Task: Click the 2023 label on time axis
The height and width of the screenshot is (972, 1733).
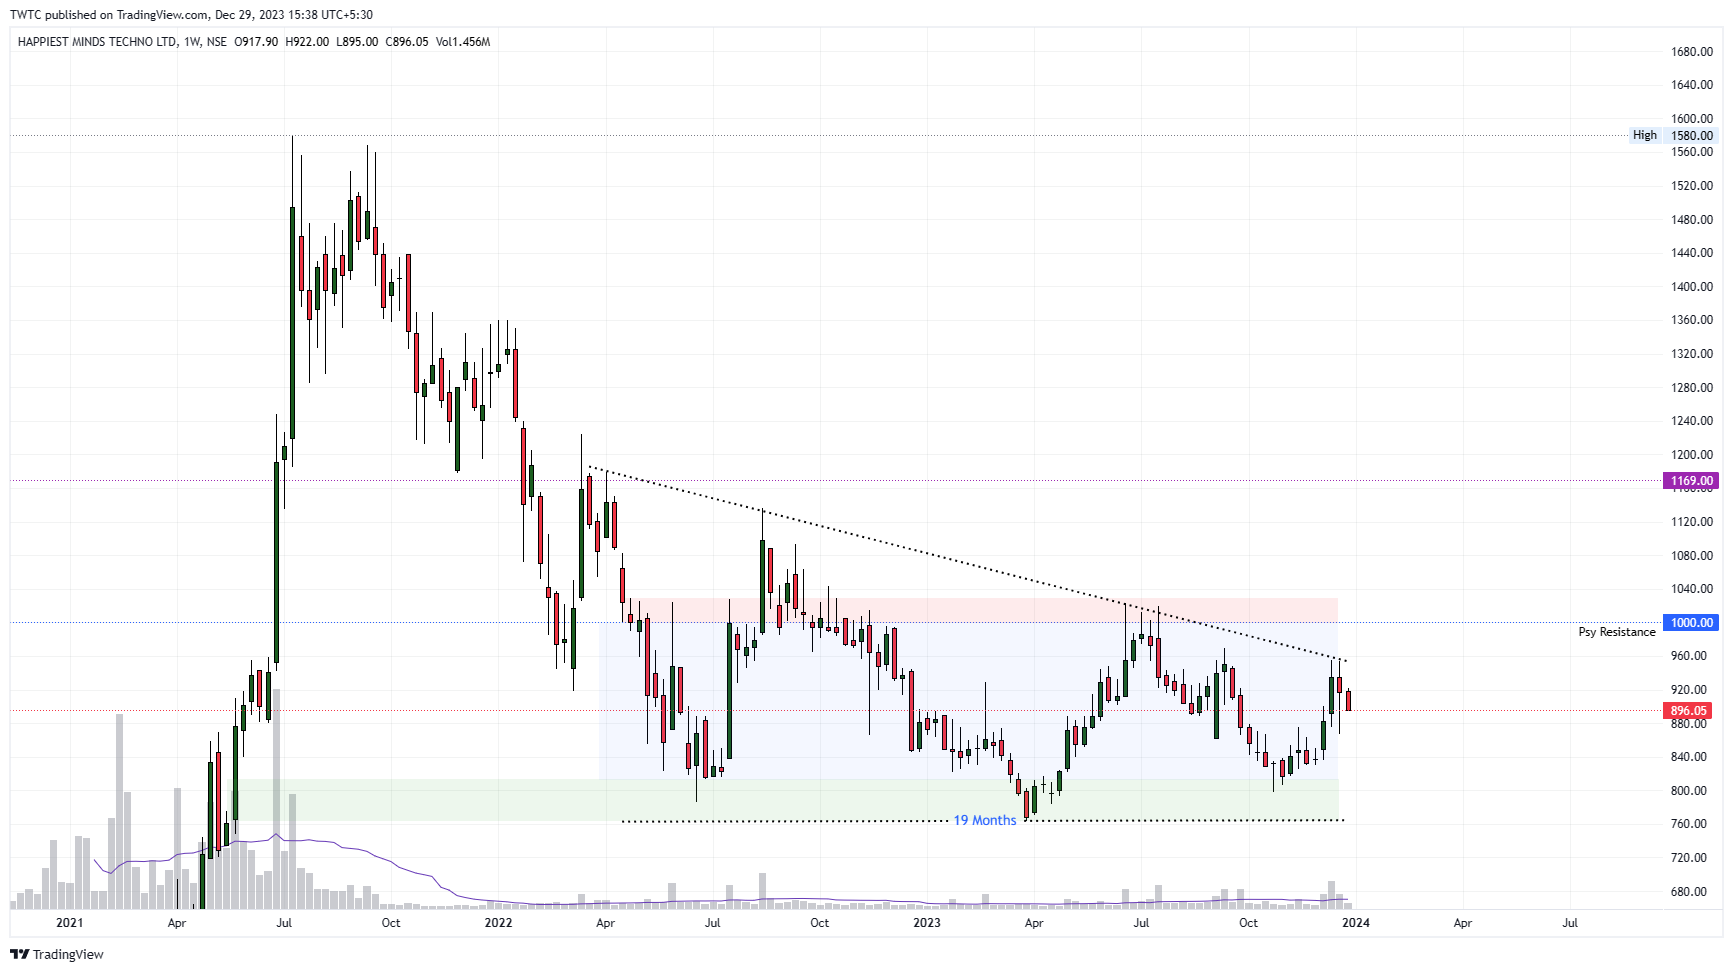Action: click(927, 923)
